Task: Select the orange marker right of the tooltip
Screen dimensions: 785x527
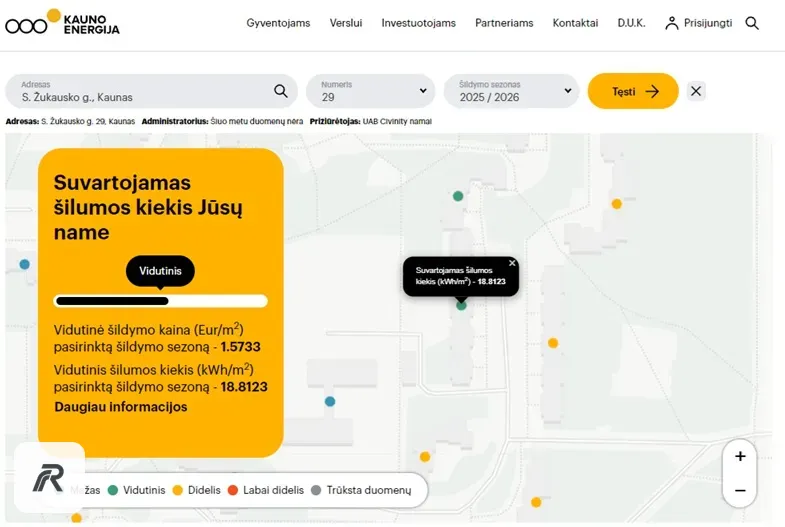Action: click(553, 343)
